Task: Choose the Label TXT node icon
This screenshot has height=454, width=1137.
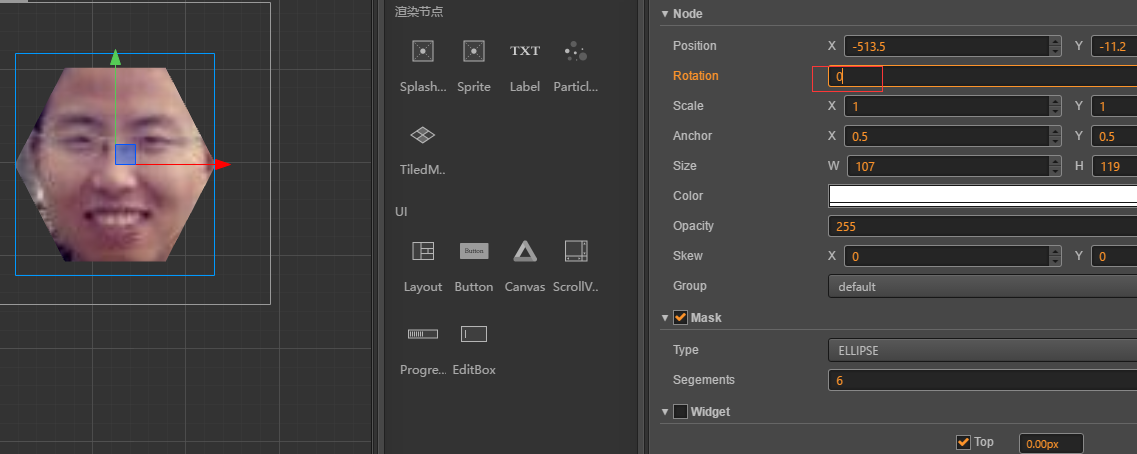Action: point(525,51)
